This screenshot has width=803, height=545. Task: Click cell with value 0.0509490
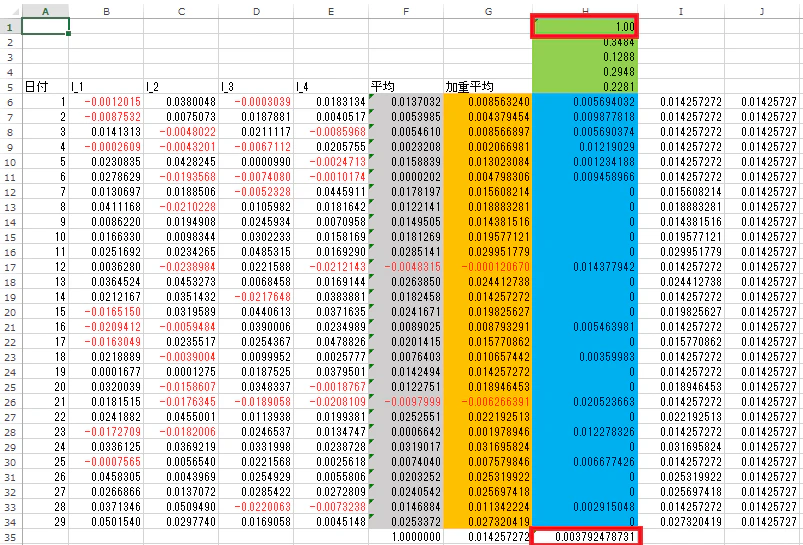(x=181, y=507)
